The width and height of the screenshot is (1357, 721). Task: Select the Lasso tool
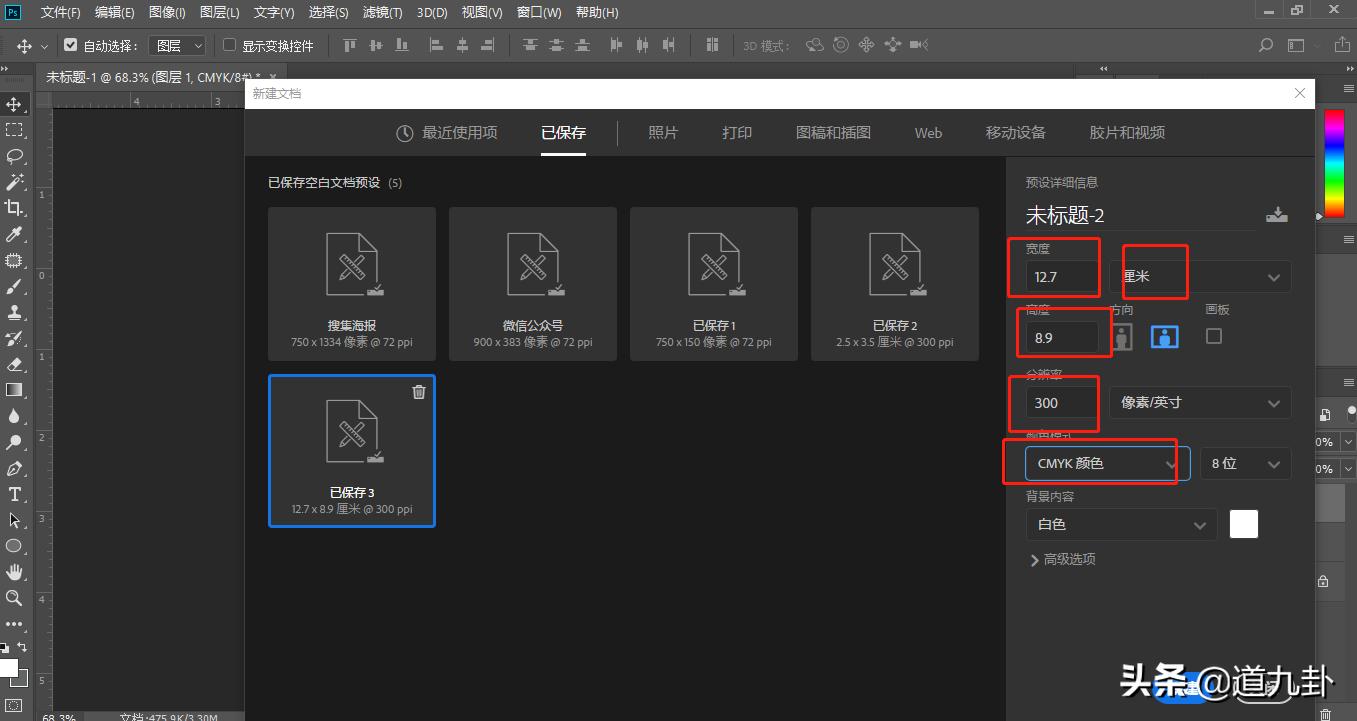tap(13, 155)
